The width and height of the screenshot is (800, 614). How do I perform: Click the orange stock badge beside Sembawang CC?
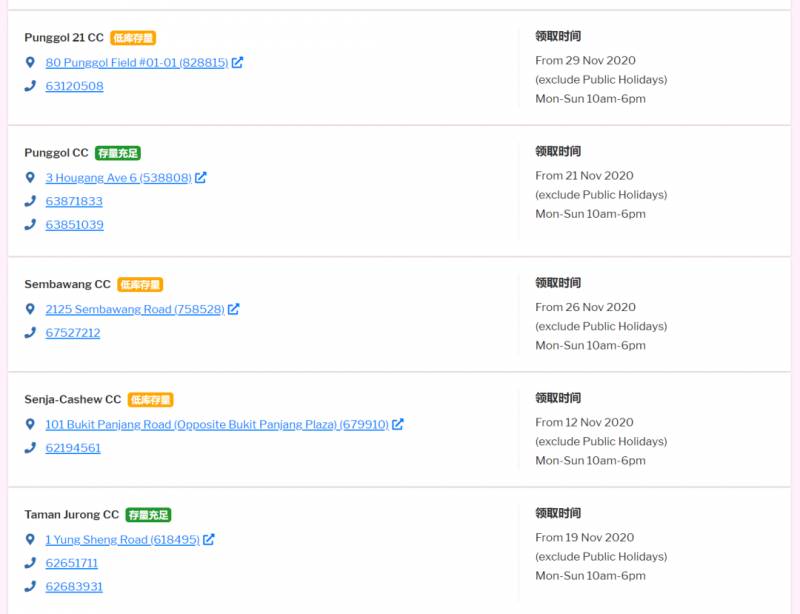pos(140,285)
